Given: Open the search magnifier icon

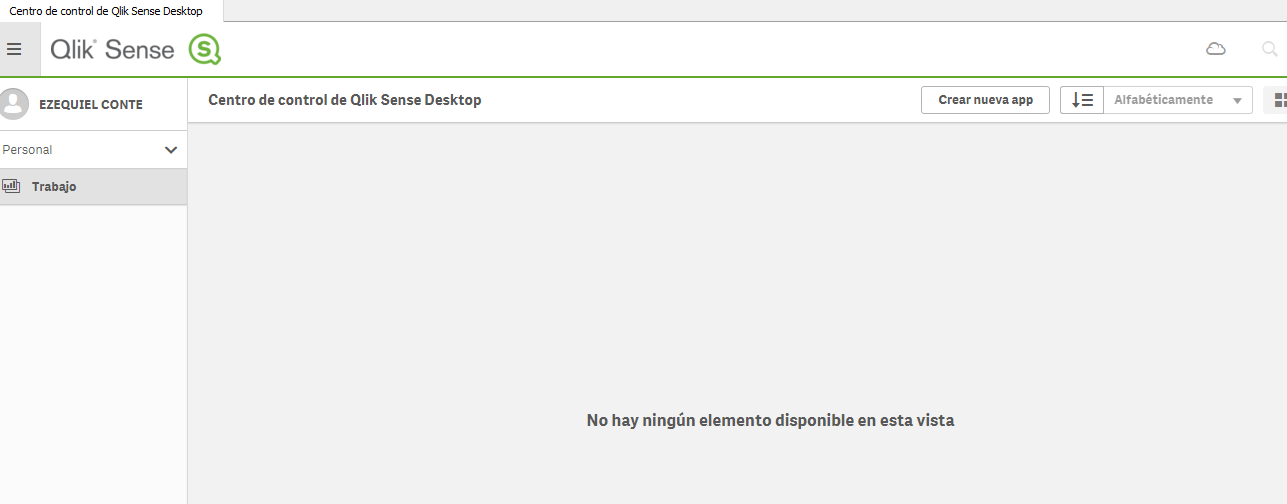Looking at the screenshot, I should point(1270,49).
